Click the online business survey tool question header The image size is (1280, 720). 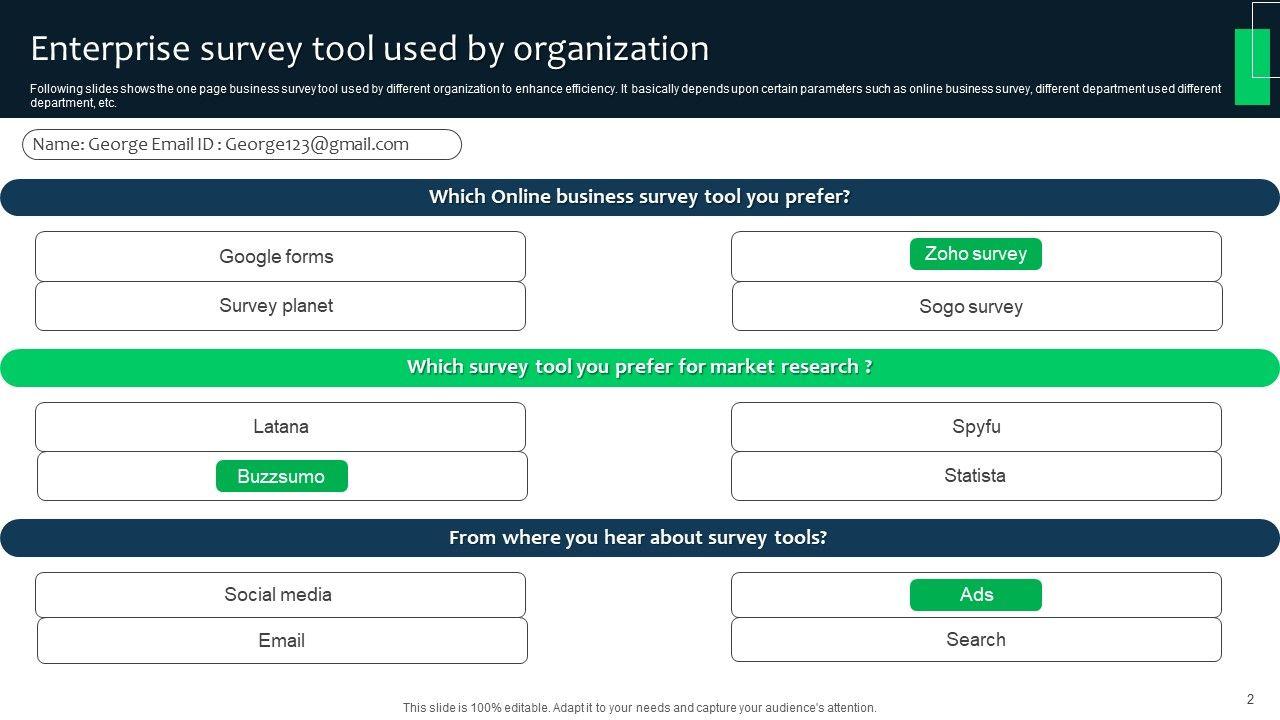(x=640, y=197)
